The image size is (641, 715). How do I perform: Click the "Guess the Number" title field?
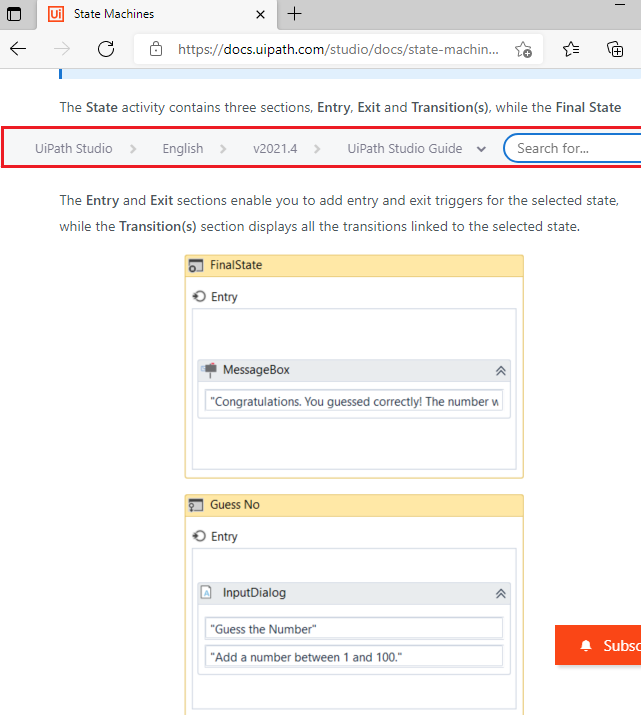click(354, 628)
